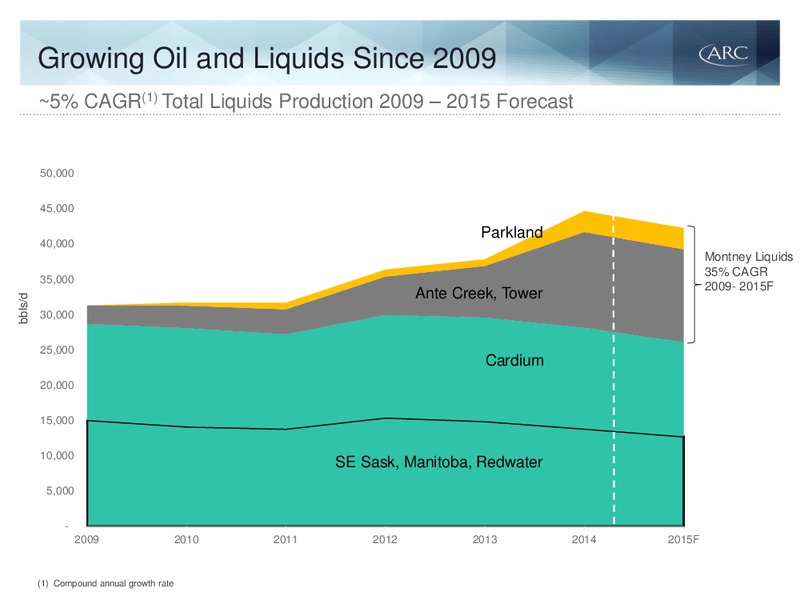Viewport: 800px width, 600px height.
Task: Click the 'Montney Liquids 35% CAGR' annotation
Action: tap(748, 271)
